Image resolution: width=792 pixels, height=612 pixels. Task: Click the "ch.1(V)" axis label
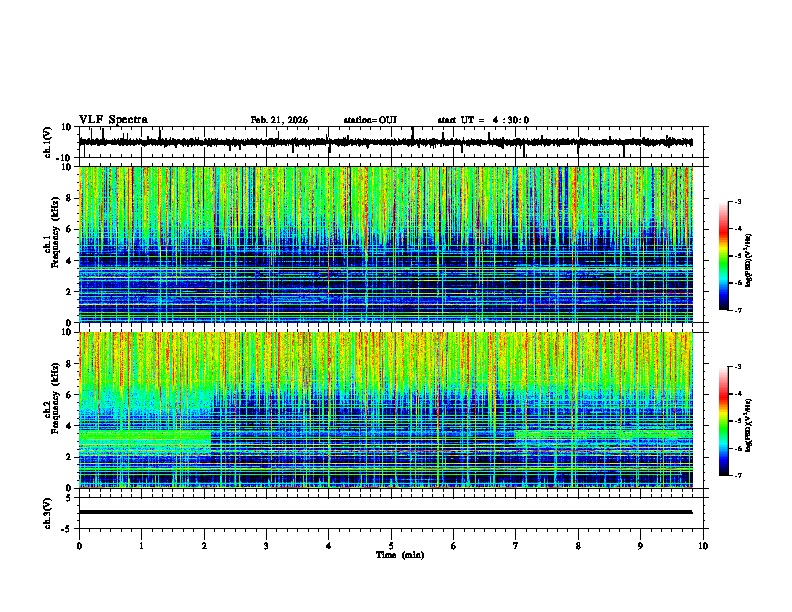[x=48, y=142]
